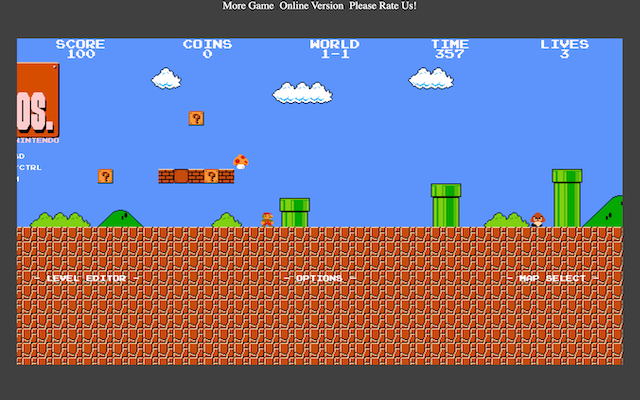
Task: Follow the Please Rate Us! link
Action: click(x=383, y=6)
